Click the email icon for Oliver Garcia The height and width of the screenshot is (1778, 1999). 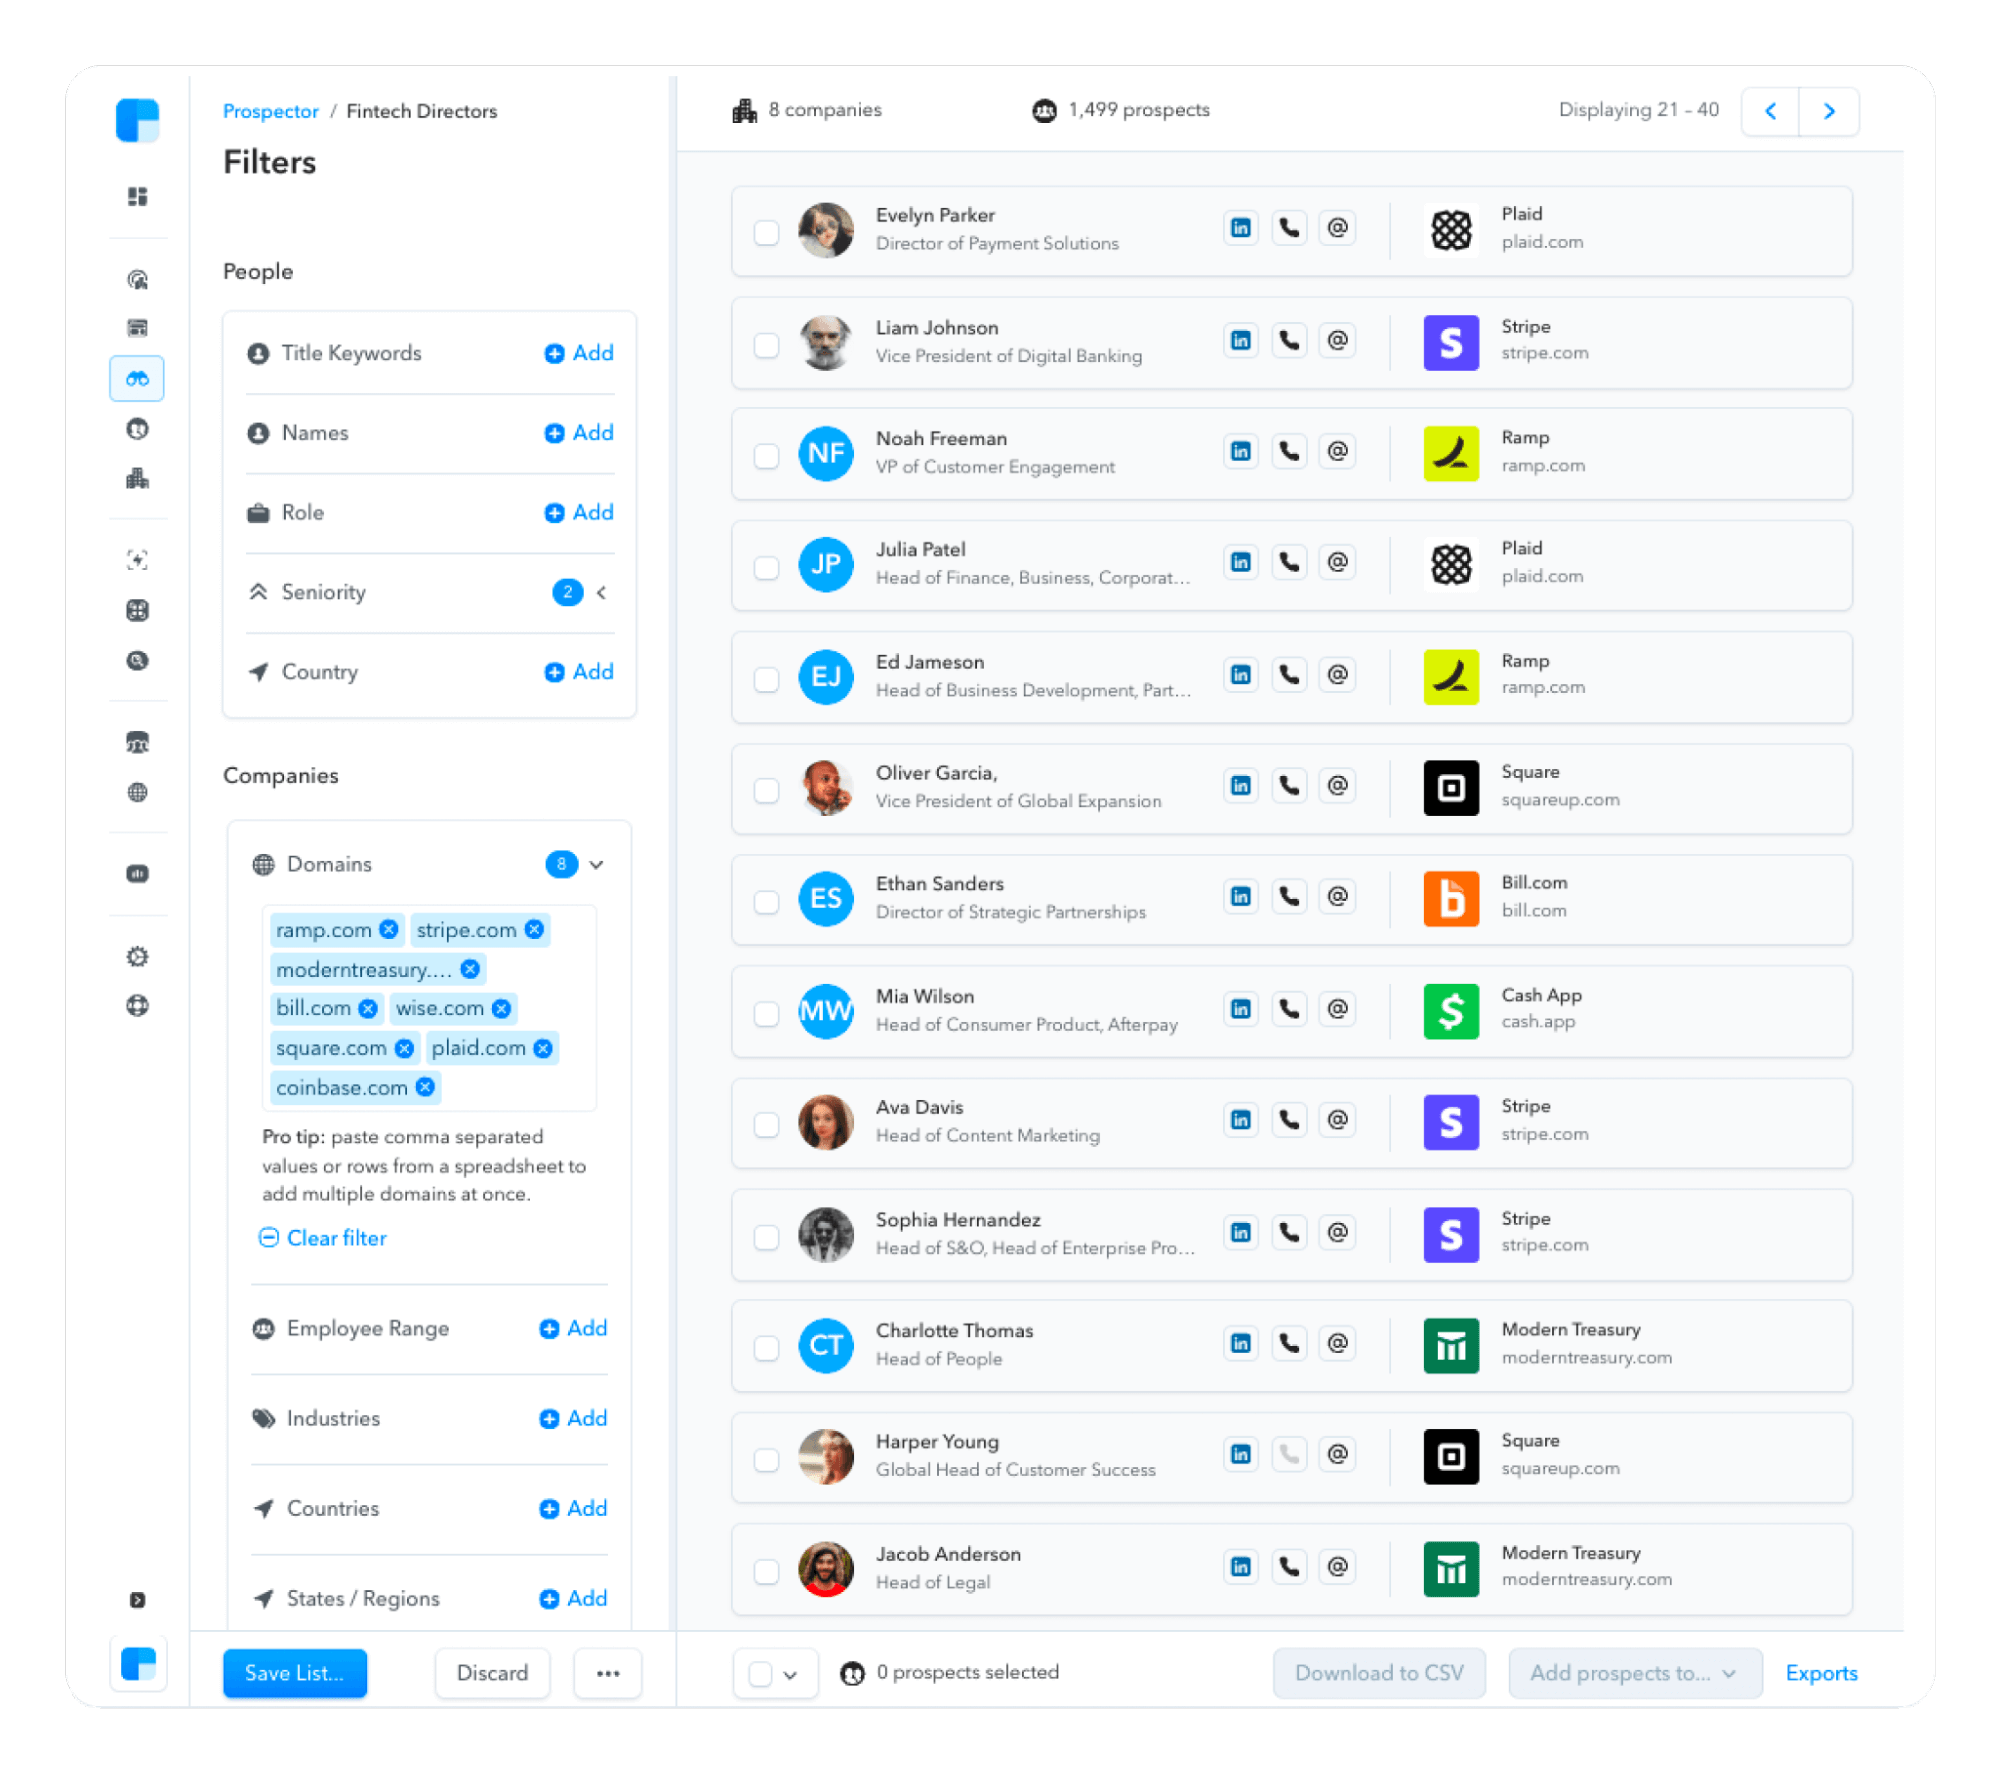click(x=1337, y=786)
